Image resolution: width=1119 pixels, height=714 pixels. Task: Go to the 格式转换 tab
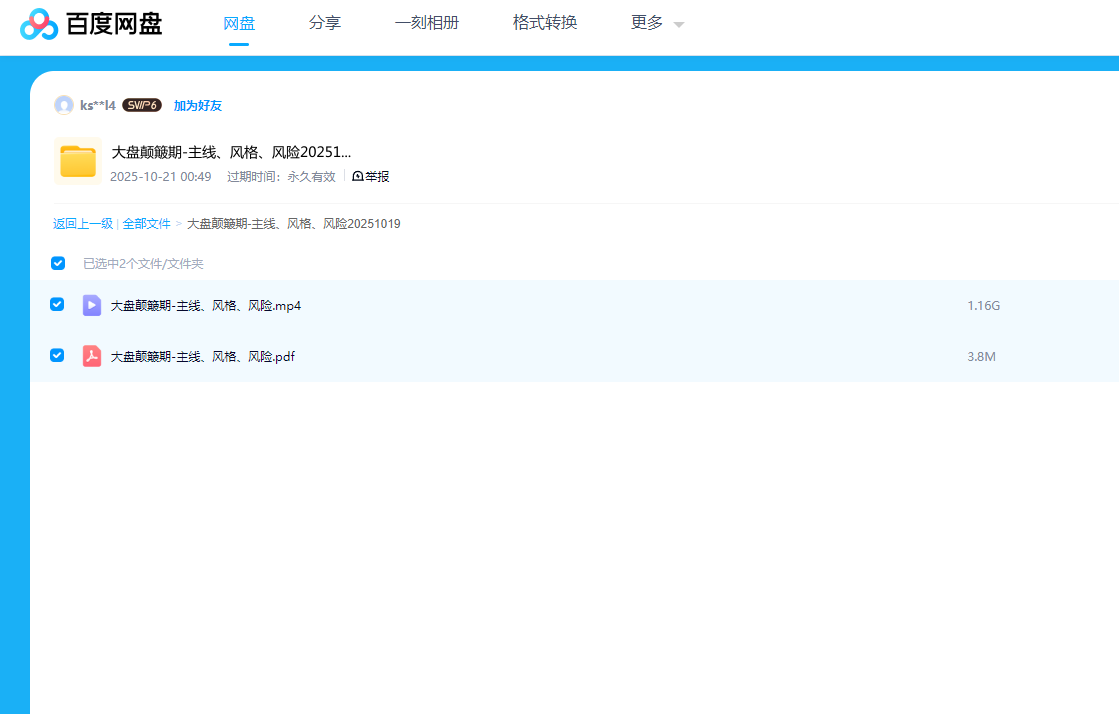tap(545, 23)
